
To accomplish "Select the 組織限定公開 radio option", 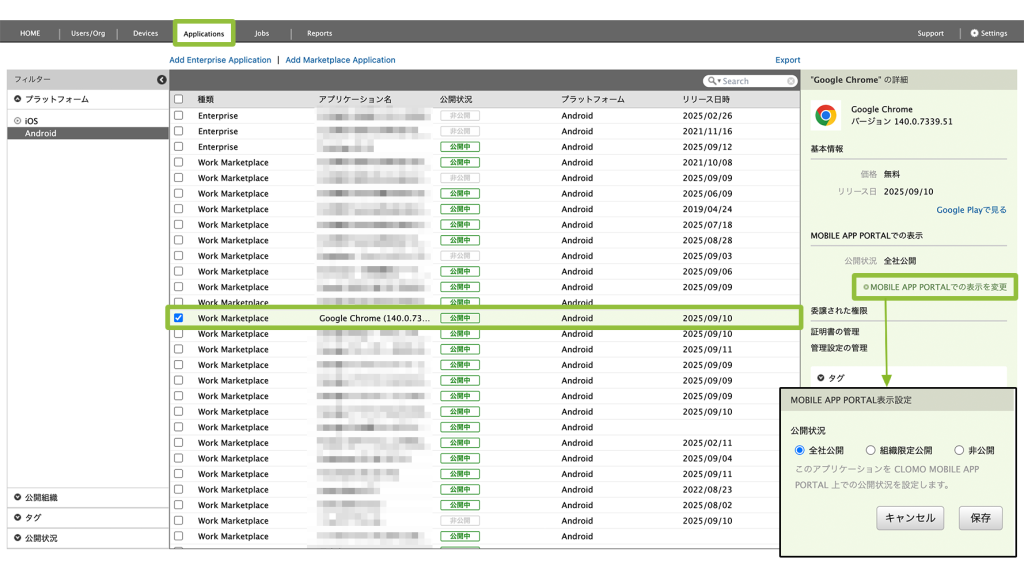I will (871, 450).
